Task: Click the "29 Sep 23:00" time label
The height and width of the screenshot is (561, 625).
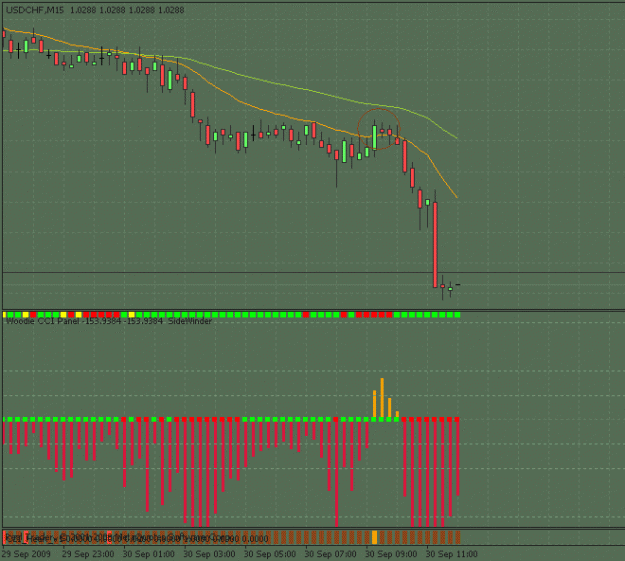Action: 88,554
